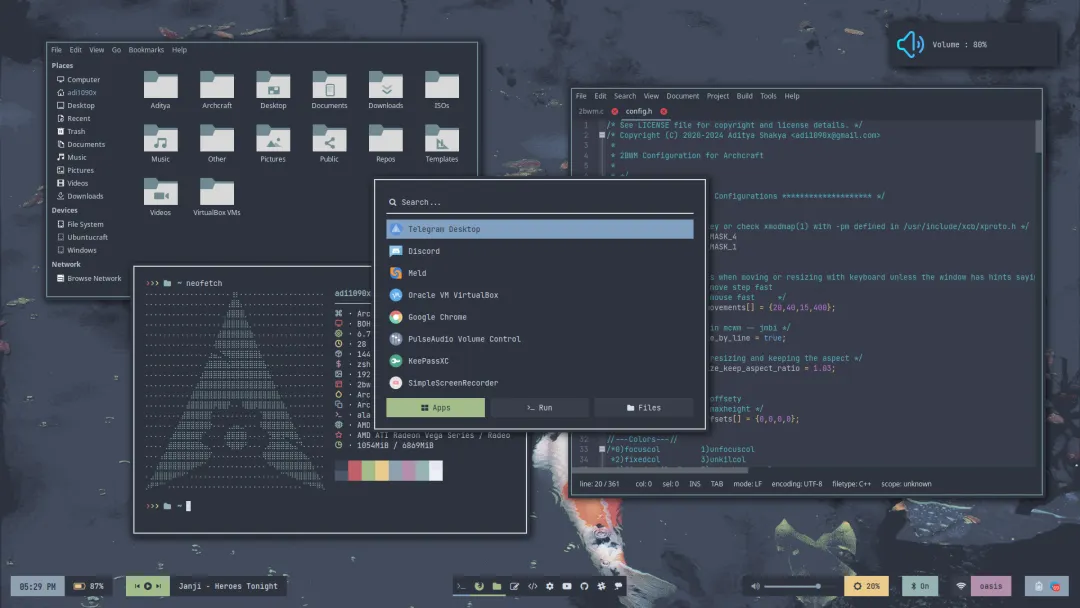Image resolution: width=1080 pixels, height=608 pixels.
Task: Open the Go menu in file manager
Action: pyautogui.click(x=116, y=50)
